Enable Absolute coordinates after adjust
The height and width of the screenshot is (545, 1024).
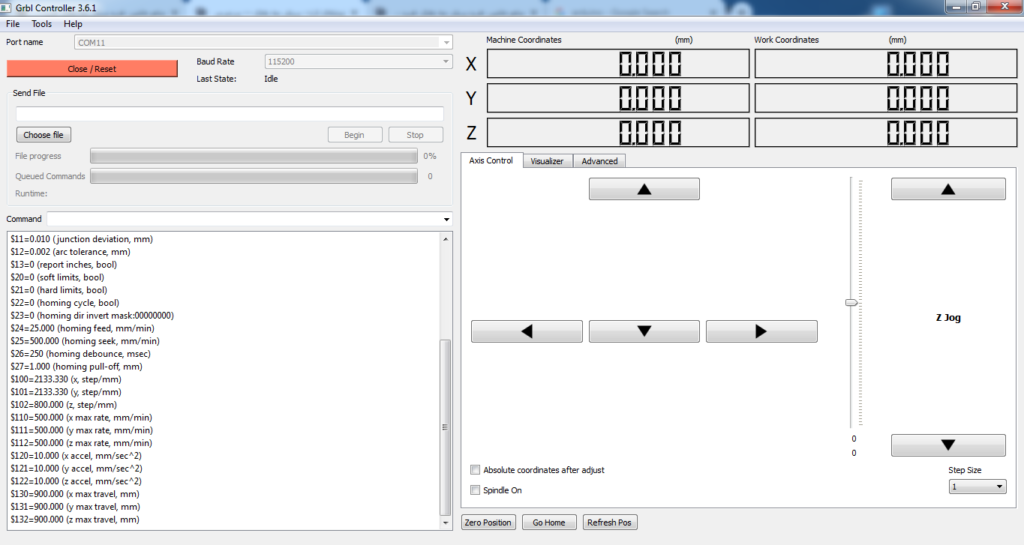pos(475,470)
